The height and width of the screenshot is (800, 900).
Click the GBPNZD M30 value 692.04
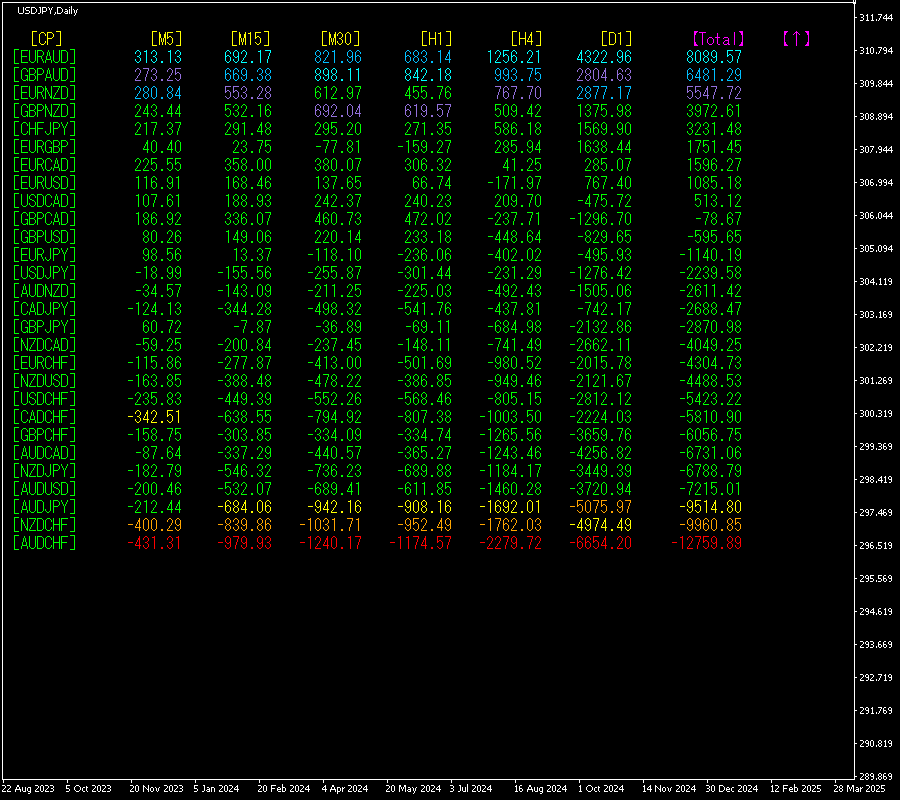[x=338, y=111]
